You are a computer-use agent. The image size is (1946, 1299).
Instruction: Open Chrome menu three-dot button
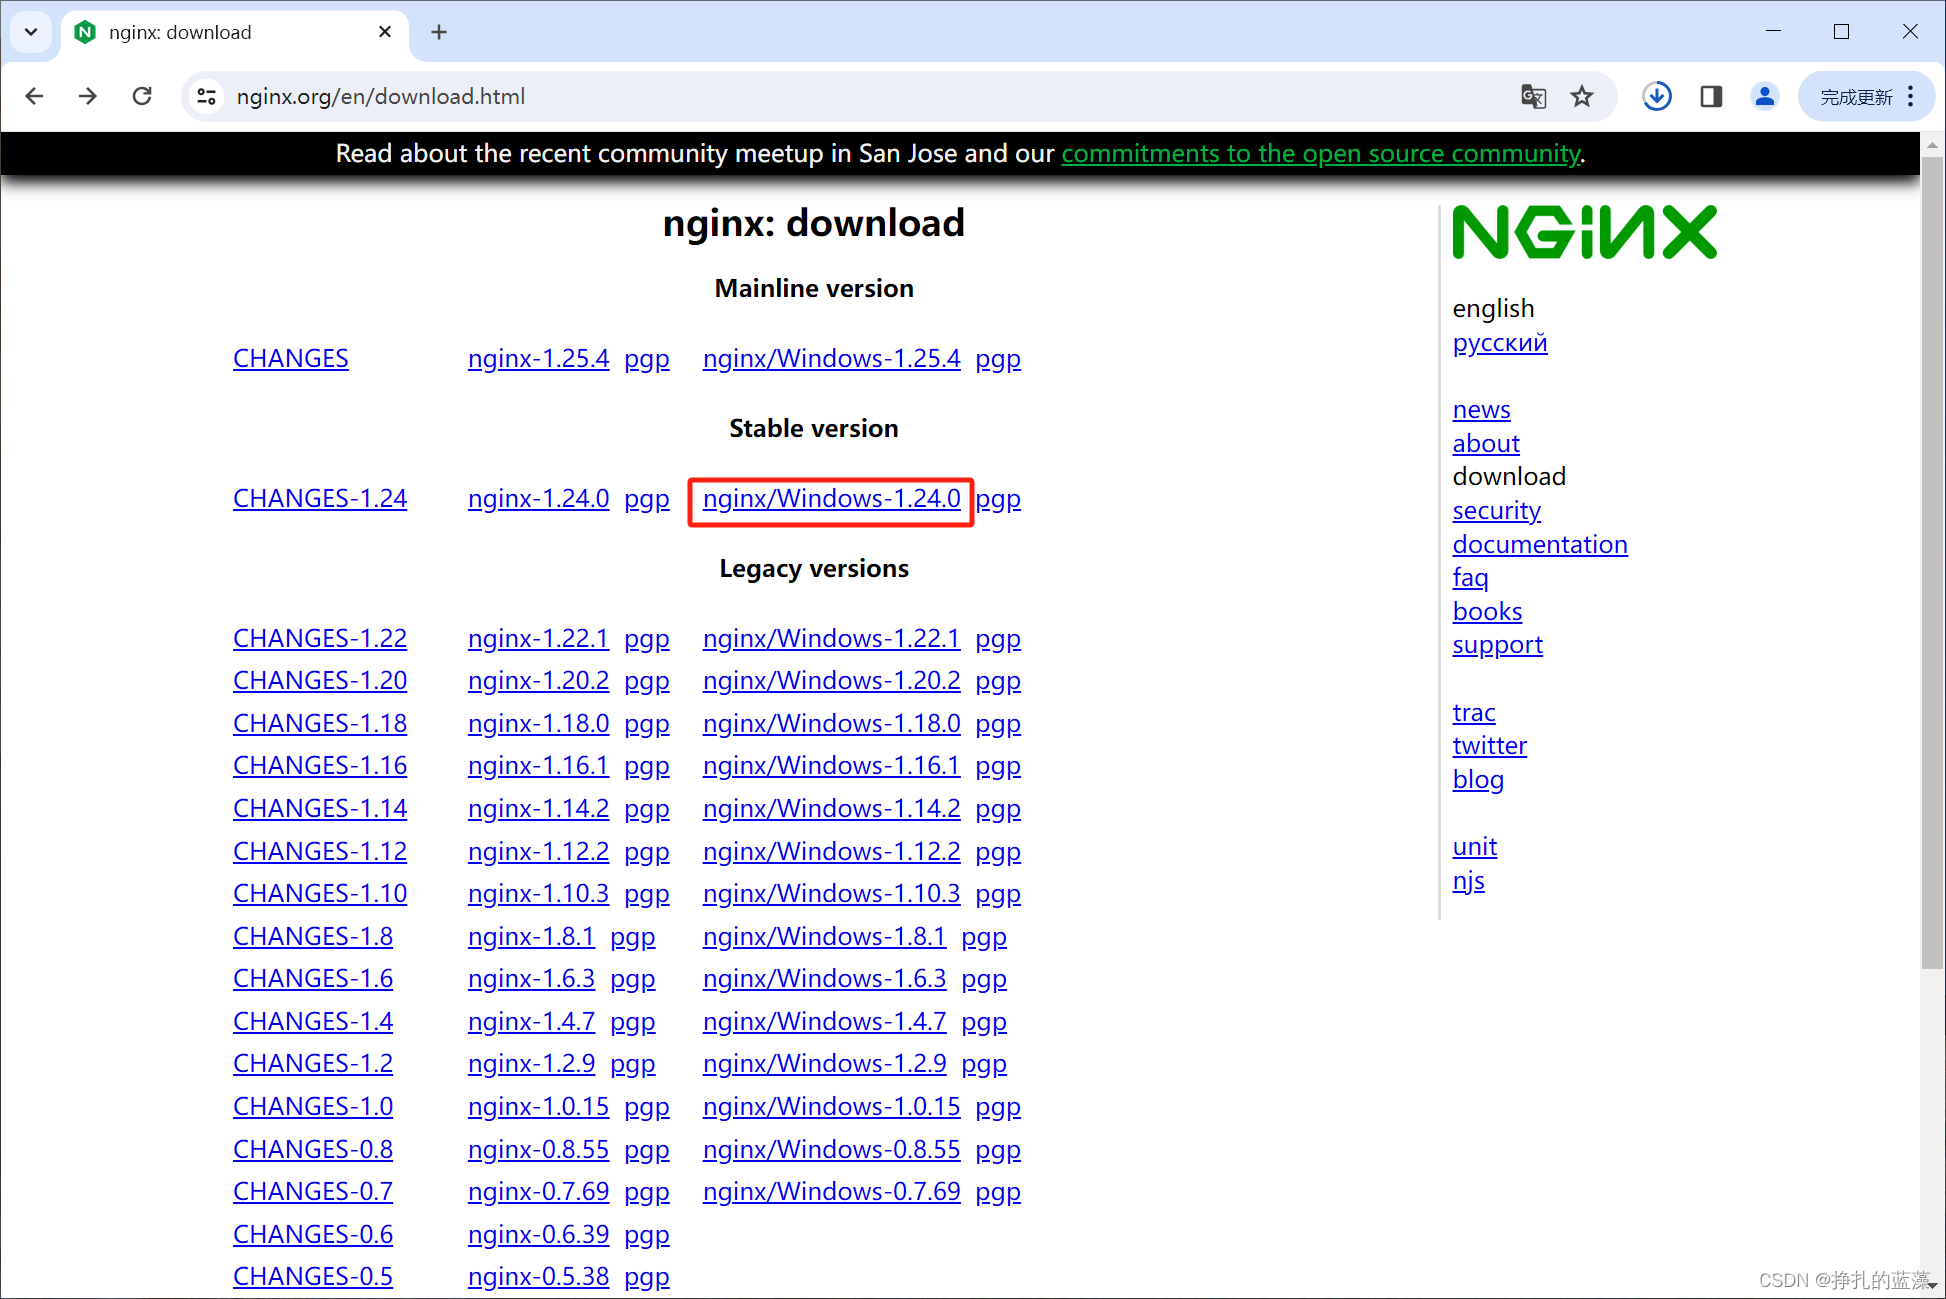pyautogui.click(x=1911, y=96)
